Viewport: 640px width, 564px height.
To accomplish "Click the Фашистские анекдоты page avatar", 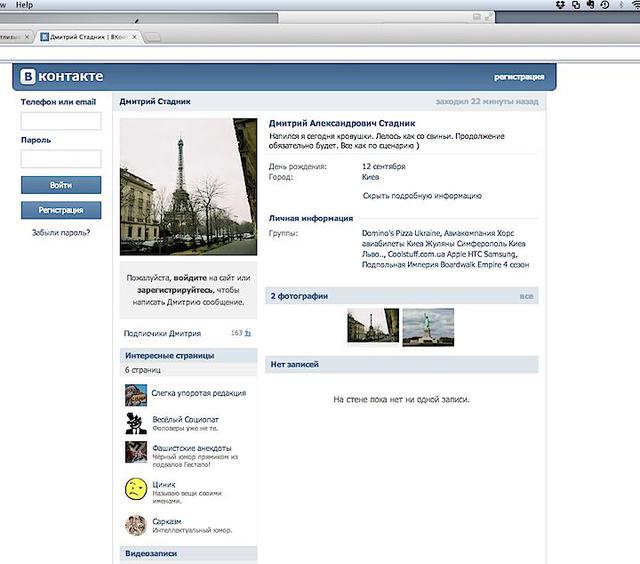I will click(x=136, y=452).
